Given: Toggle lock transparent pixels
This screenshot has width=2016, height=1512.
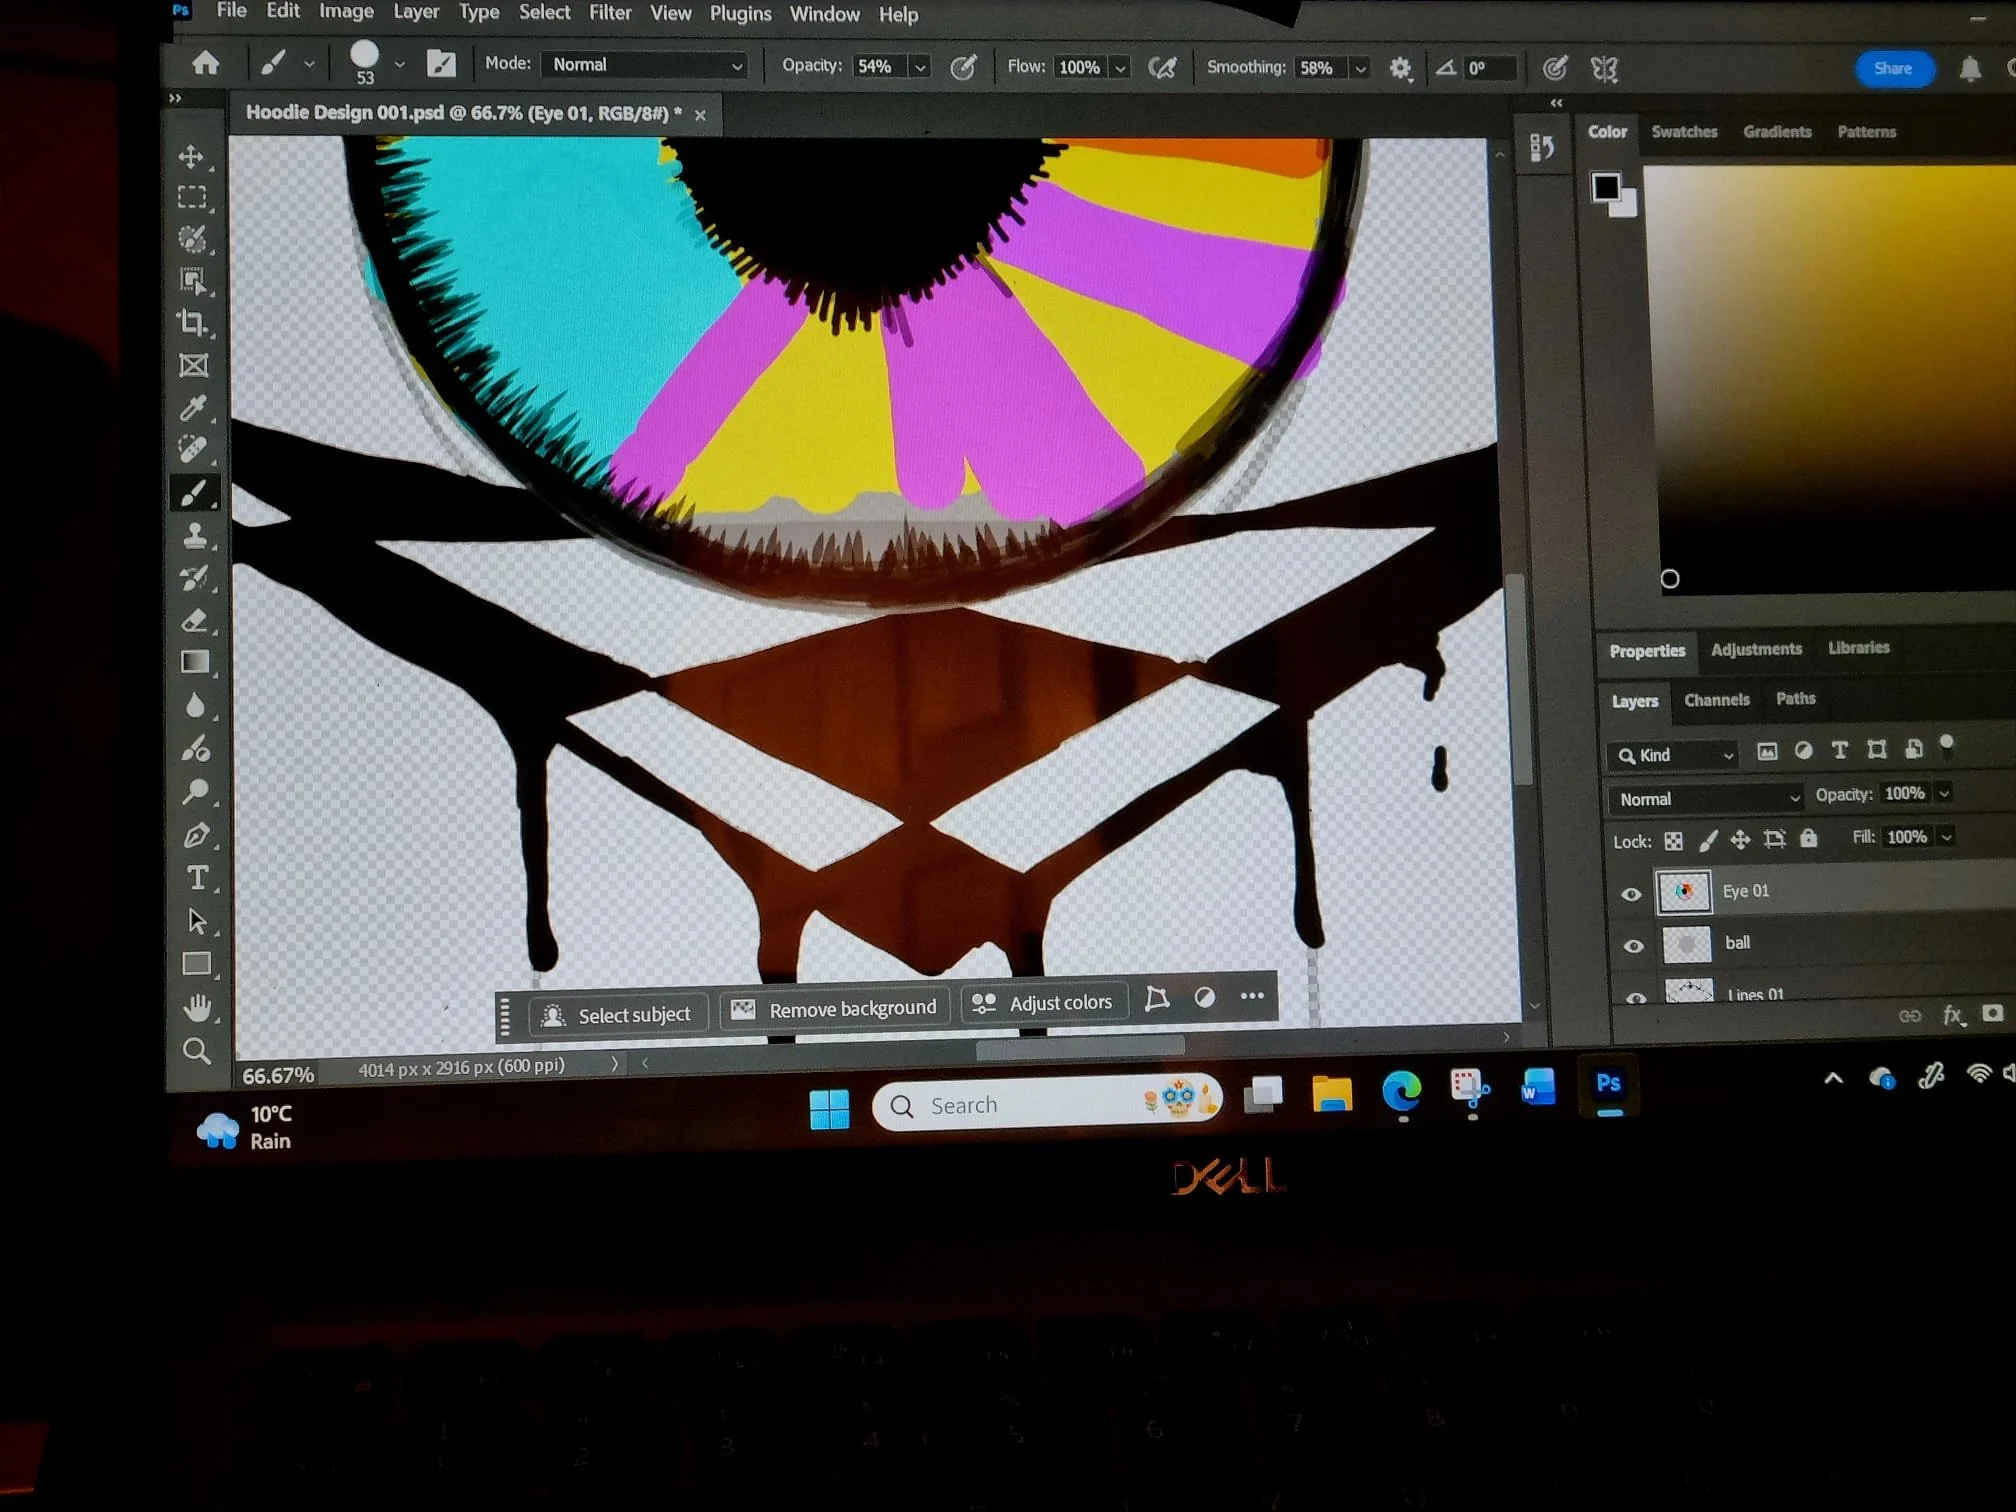Looking at the screenshot, I should (1673, 841).
